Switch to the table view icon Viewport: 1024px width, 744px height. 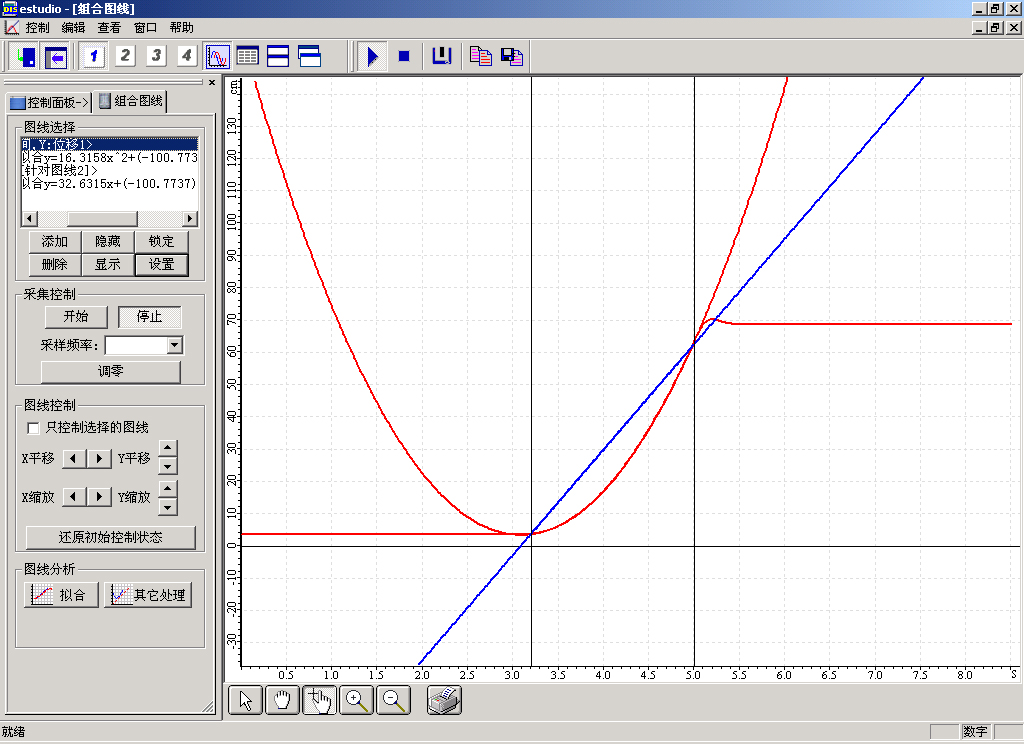pyautogui.click(x=247, y=56)
